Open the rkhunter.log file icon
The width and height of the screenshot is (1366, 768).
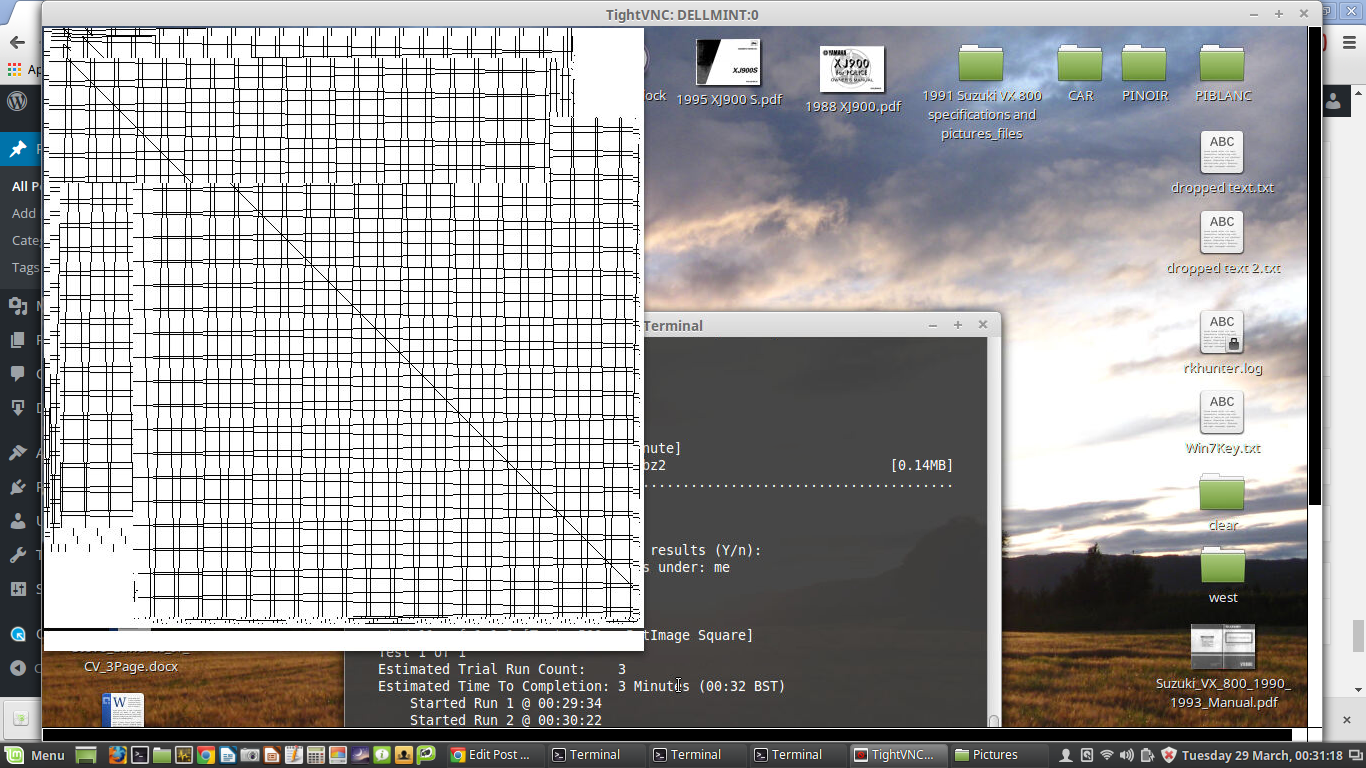[x=1222, y=333]
